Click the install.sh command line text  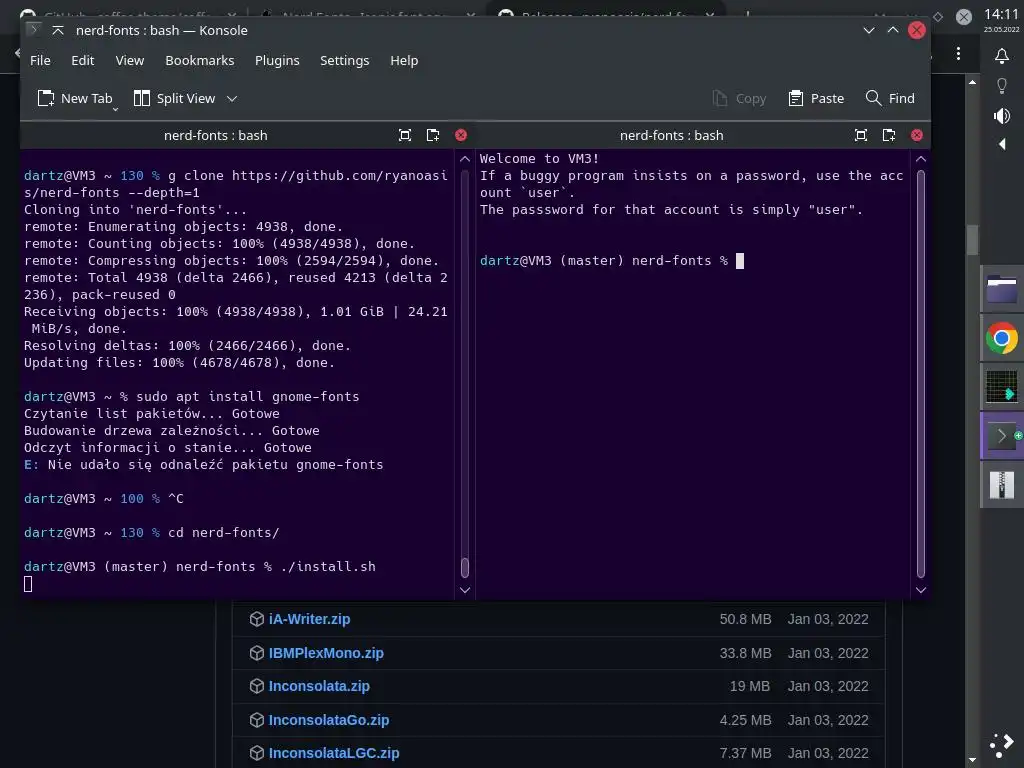(328, 566)
